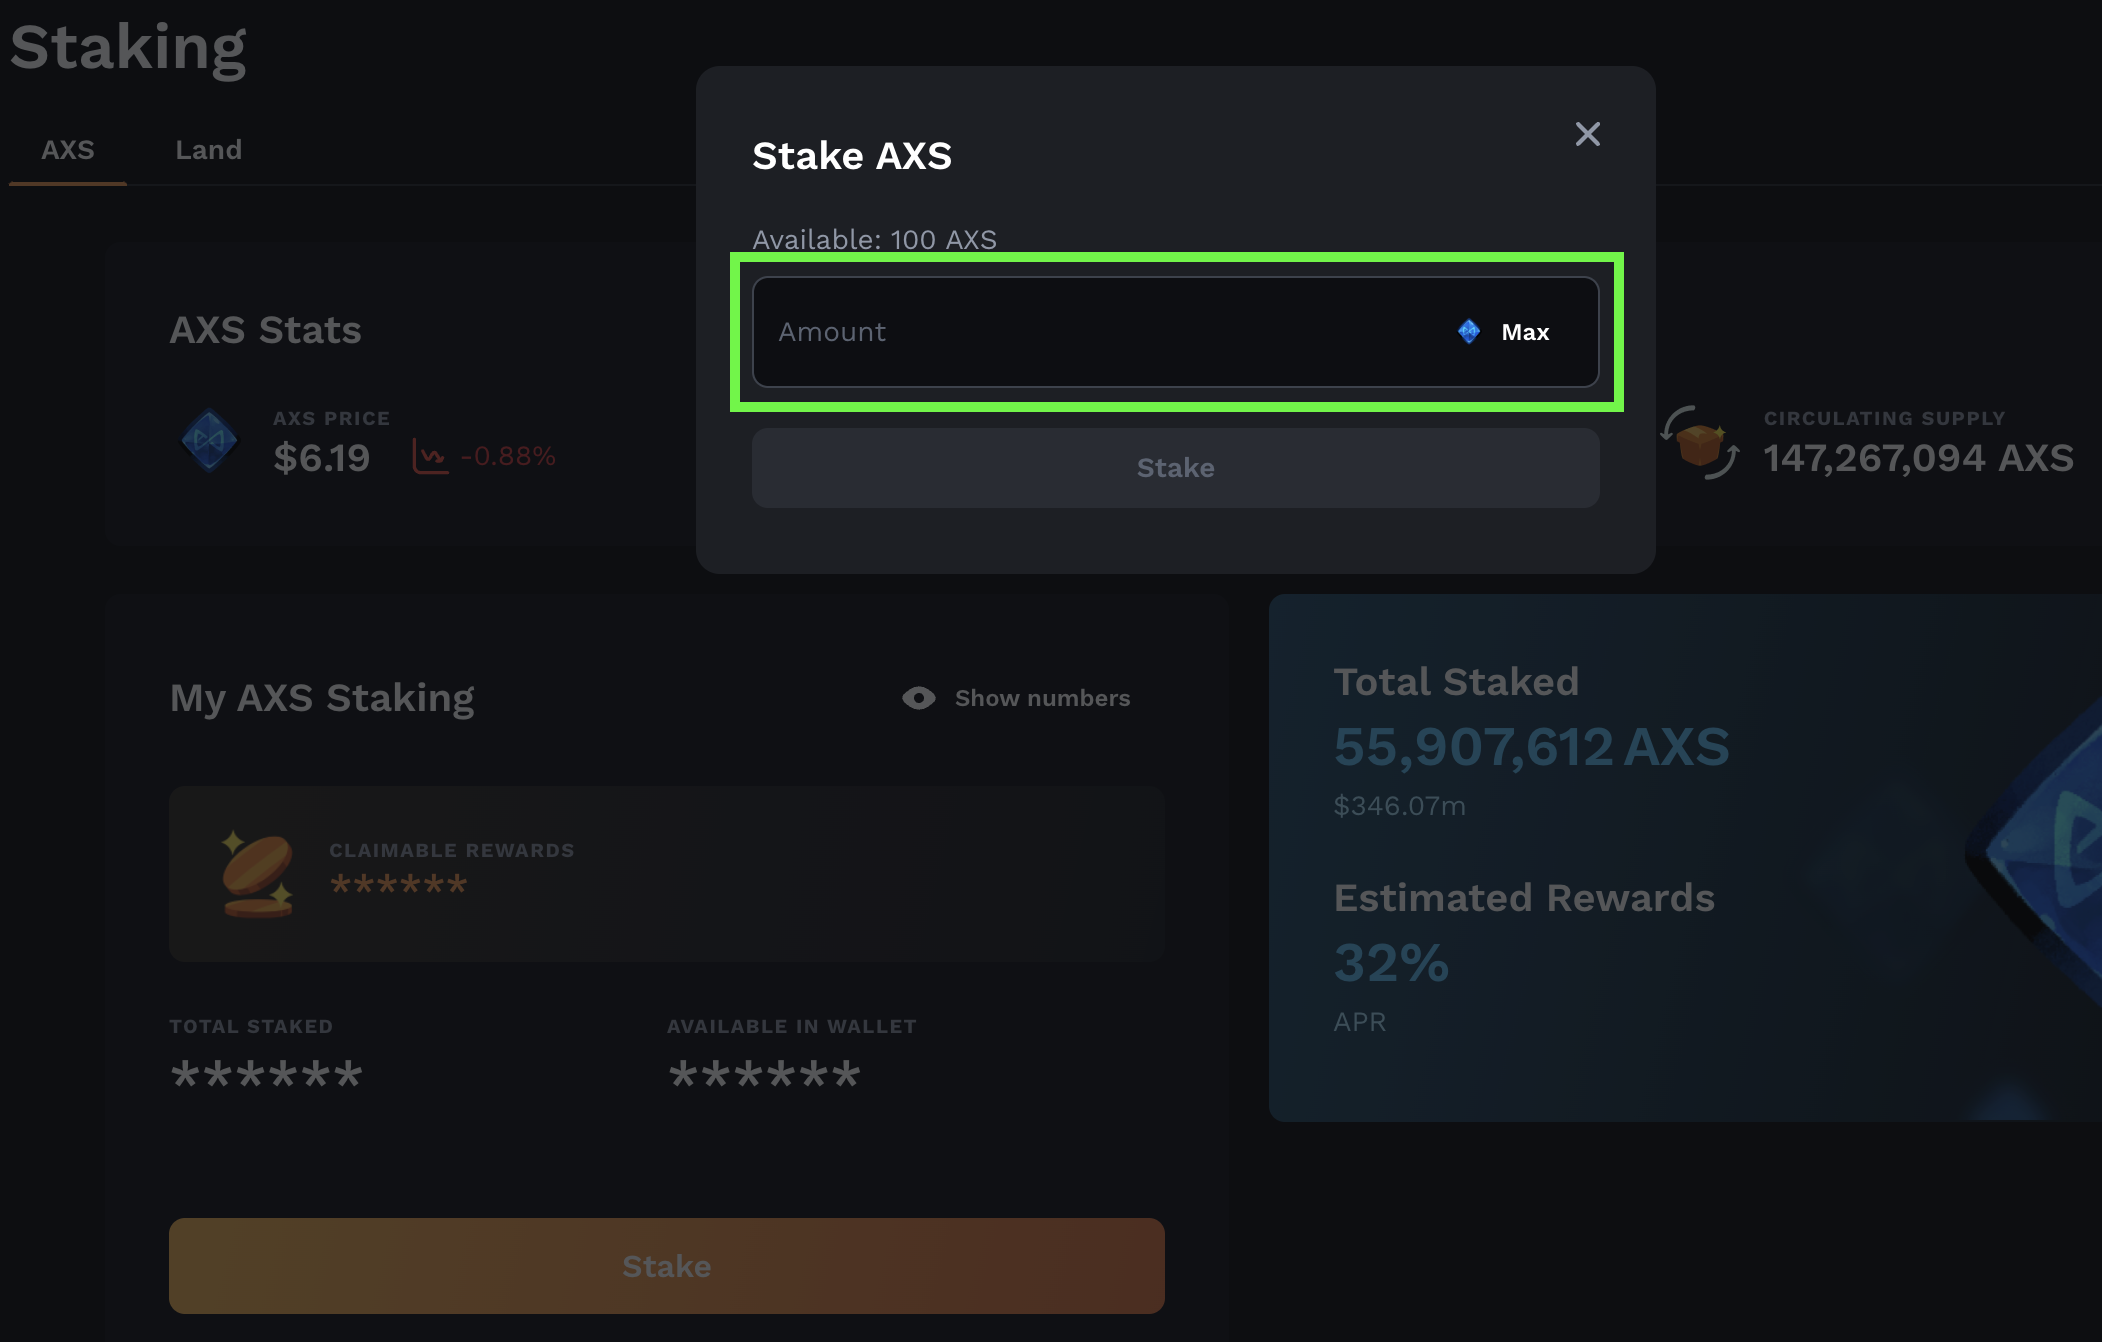The width and height of the screenshot is (2102, 1342).
Task: Click the APR label
Action: pyautogui.click(x=1360, y=1022)
